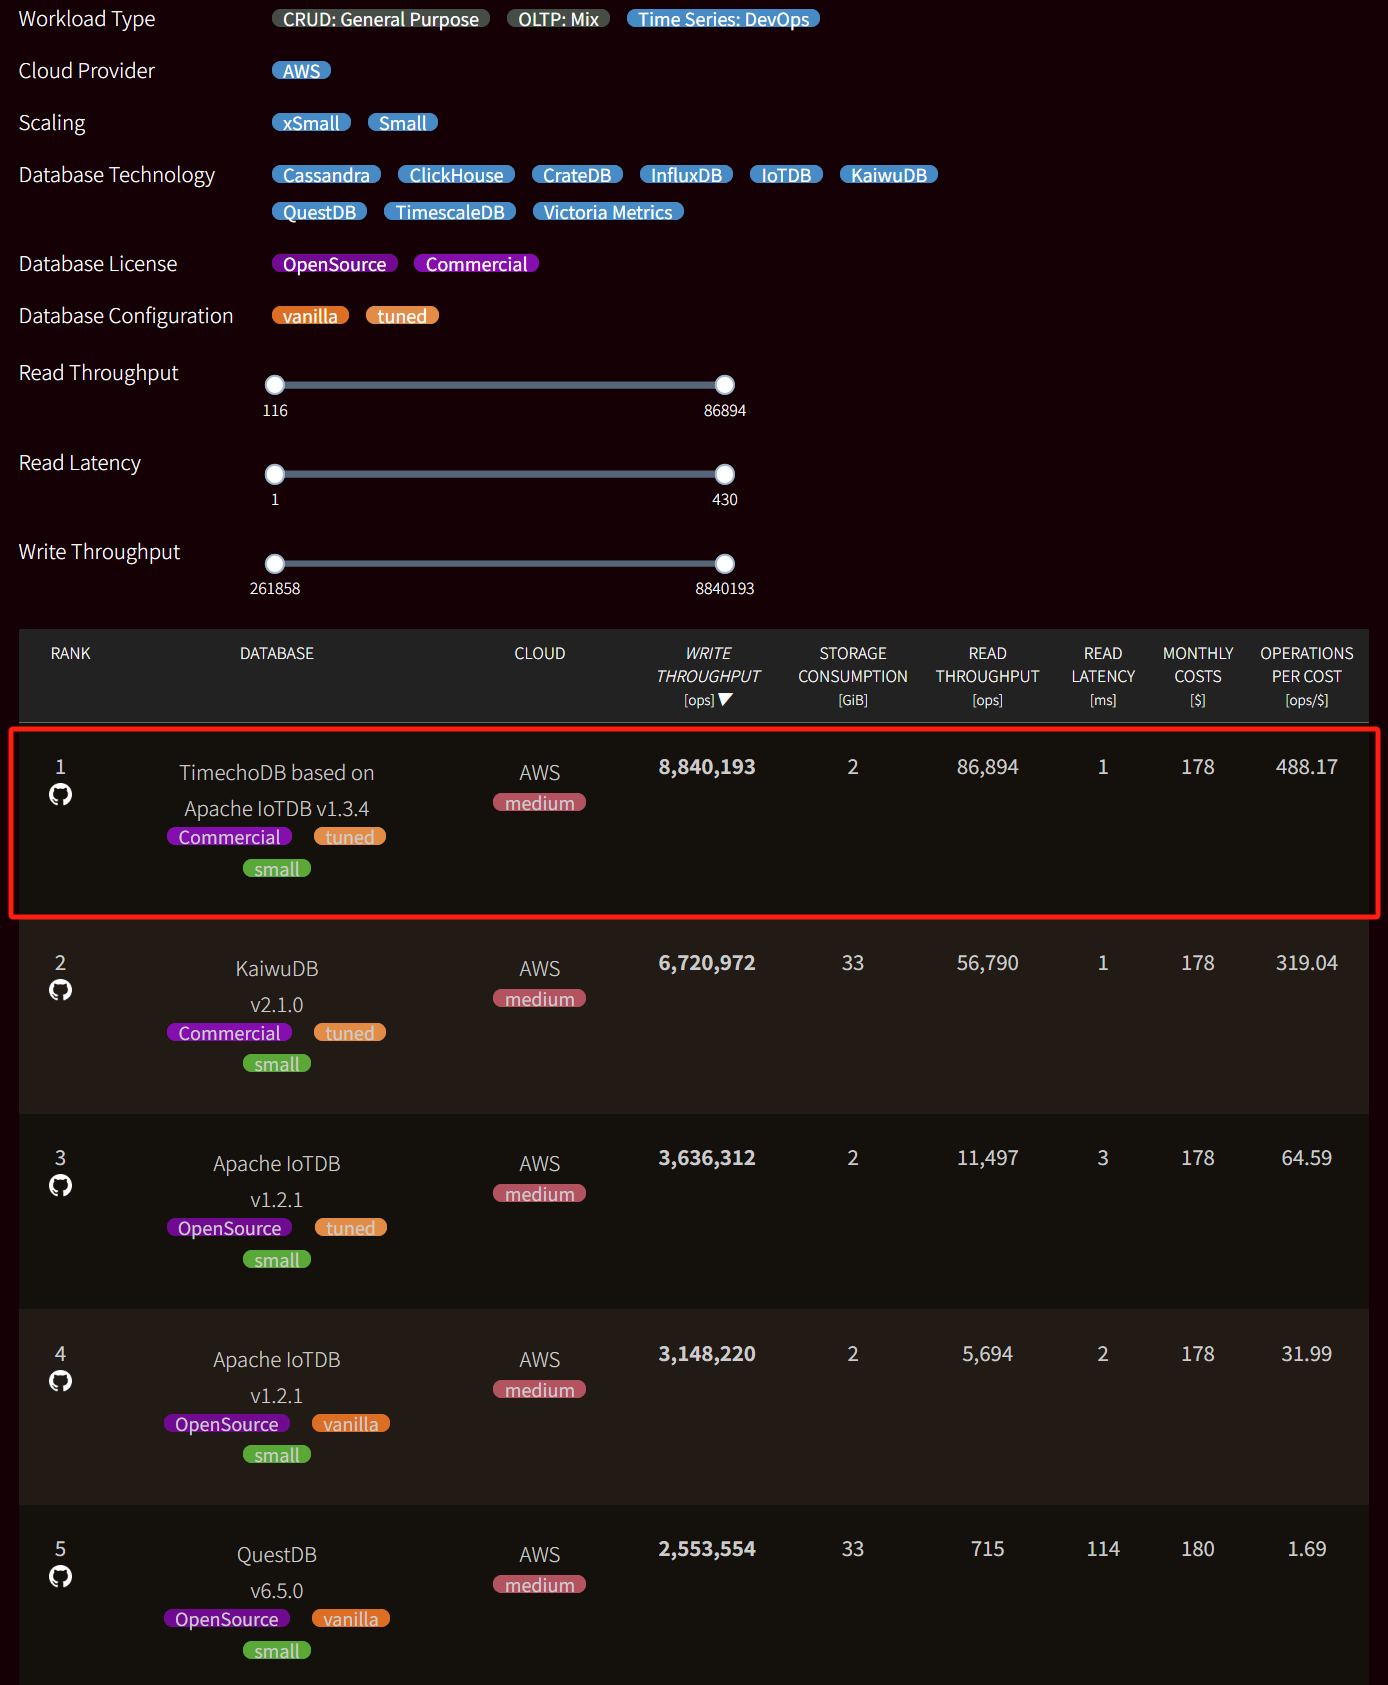Deselect the AWS cloud provider tag
This screenshot has height=1685, width=1388.
point(301,71)
